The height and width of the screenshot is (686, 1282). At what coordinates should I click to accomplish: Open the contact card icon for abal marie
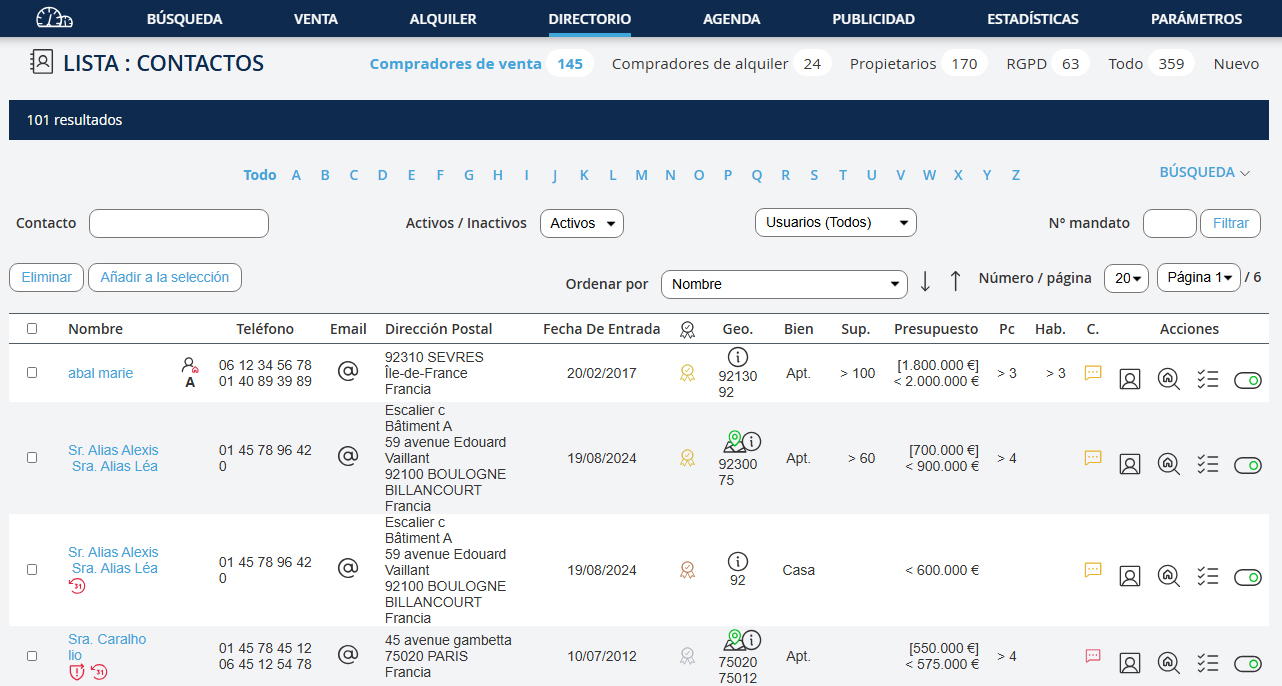tap(1130, 379)
